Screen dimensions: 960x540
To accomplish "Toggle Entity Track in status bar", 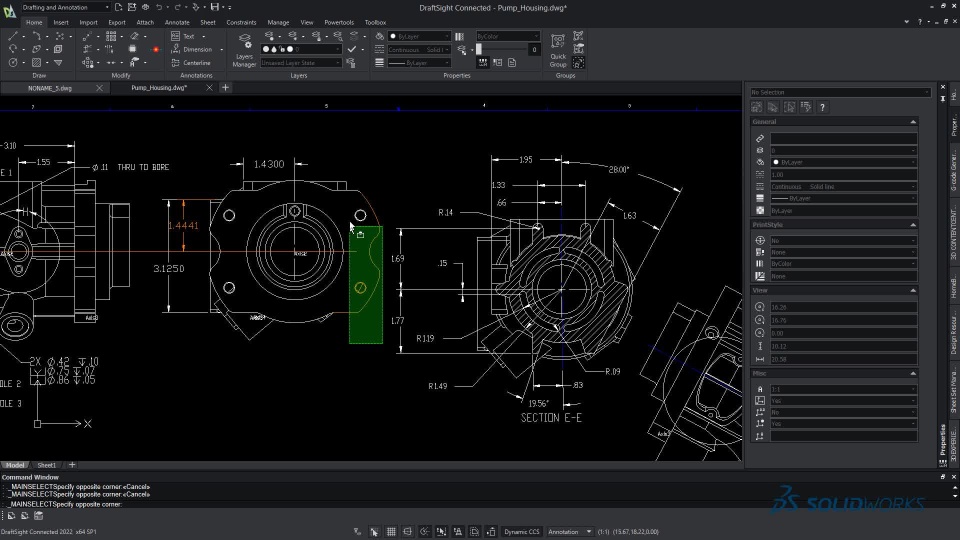I will click(x=457, y=532).
